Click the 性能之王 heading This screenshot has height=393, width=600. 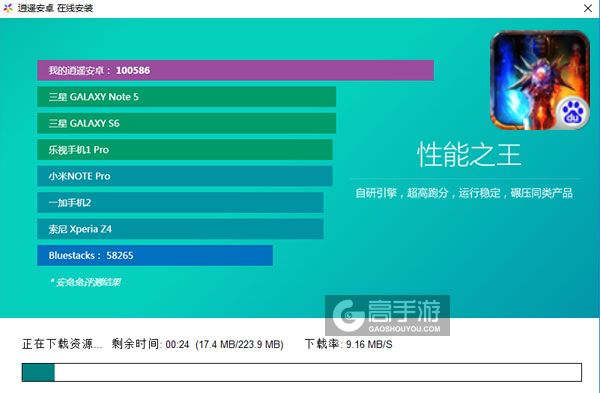pos(469,155)
